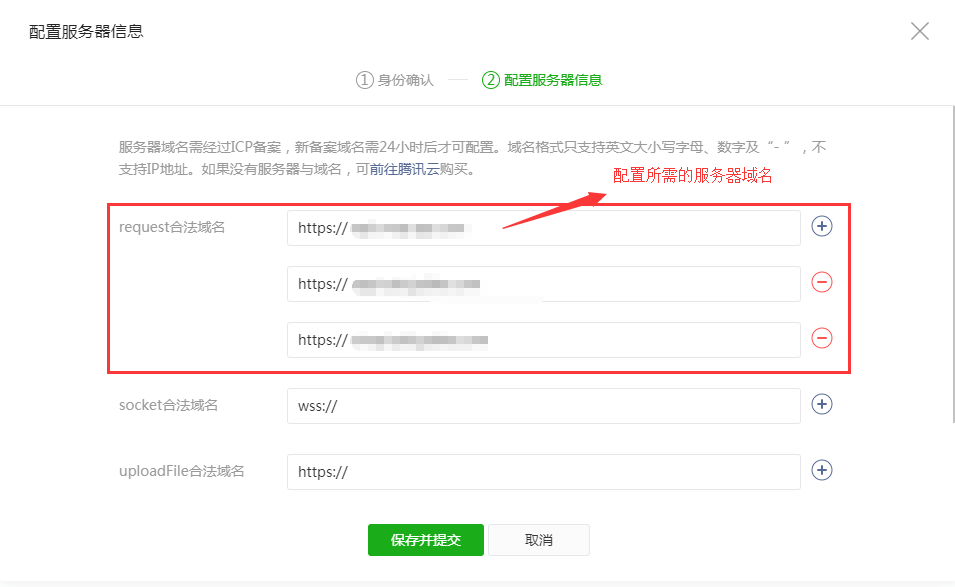Focus the uploadFile https:// input field

[x=543, y=472]
